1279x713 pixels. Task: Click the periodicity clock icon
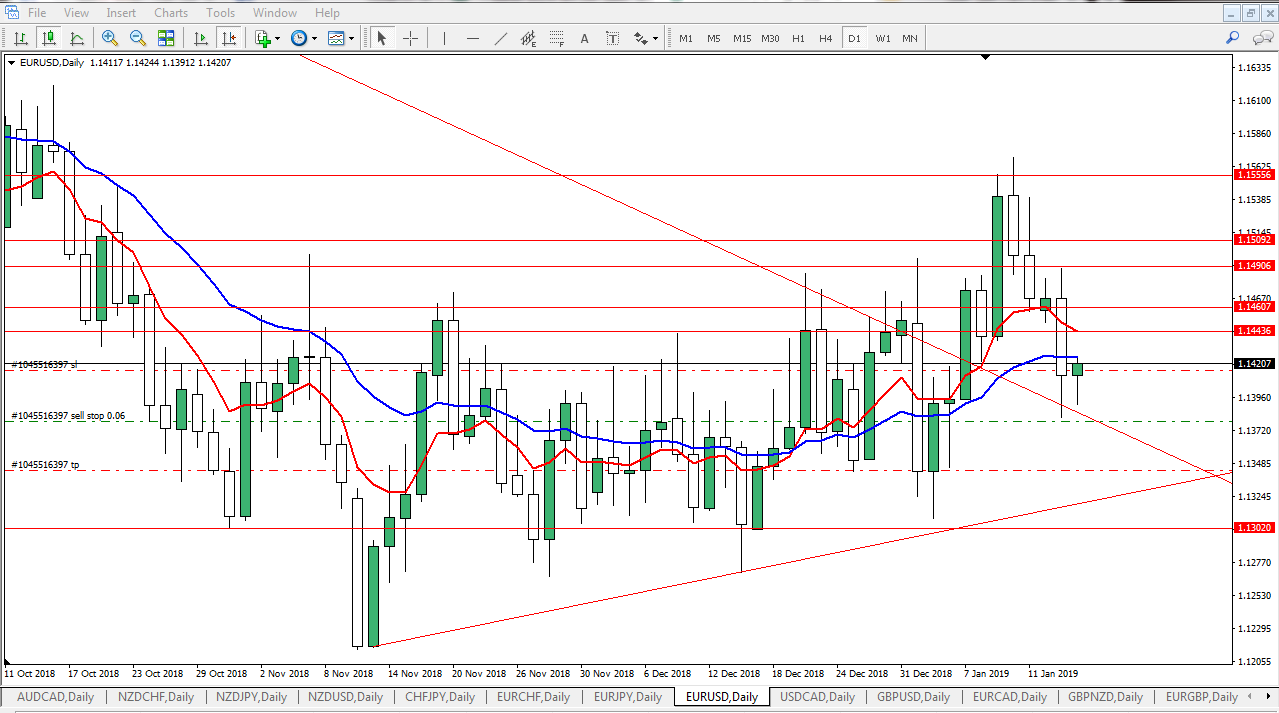point(299,38)
